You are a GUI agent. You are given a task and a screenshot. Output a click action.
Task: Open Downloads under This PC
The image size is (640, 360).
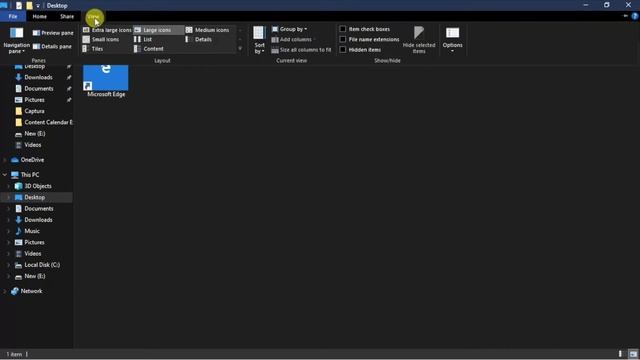click(38, 220)
